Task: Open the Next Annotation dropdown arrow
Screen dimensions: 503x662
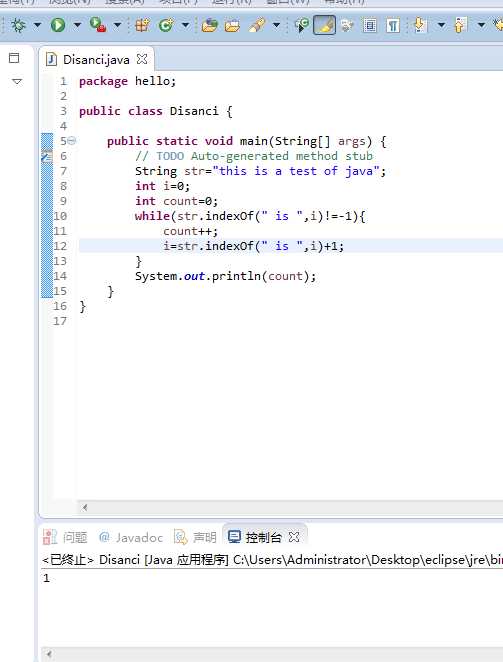Action: pyautogui.click(x=441, y=25)
